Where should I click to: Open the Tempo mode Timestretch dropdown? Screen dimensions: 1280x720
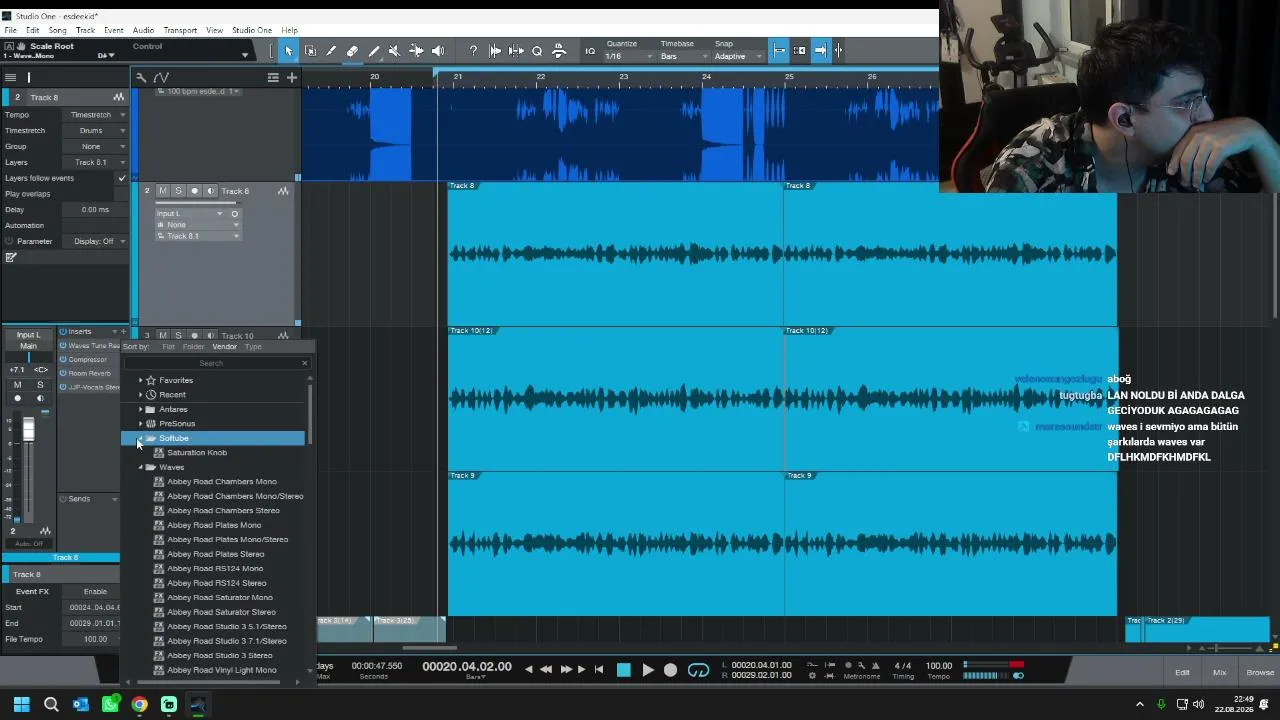(x=95, y=115)
